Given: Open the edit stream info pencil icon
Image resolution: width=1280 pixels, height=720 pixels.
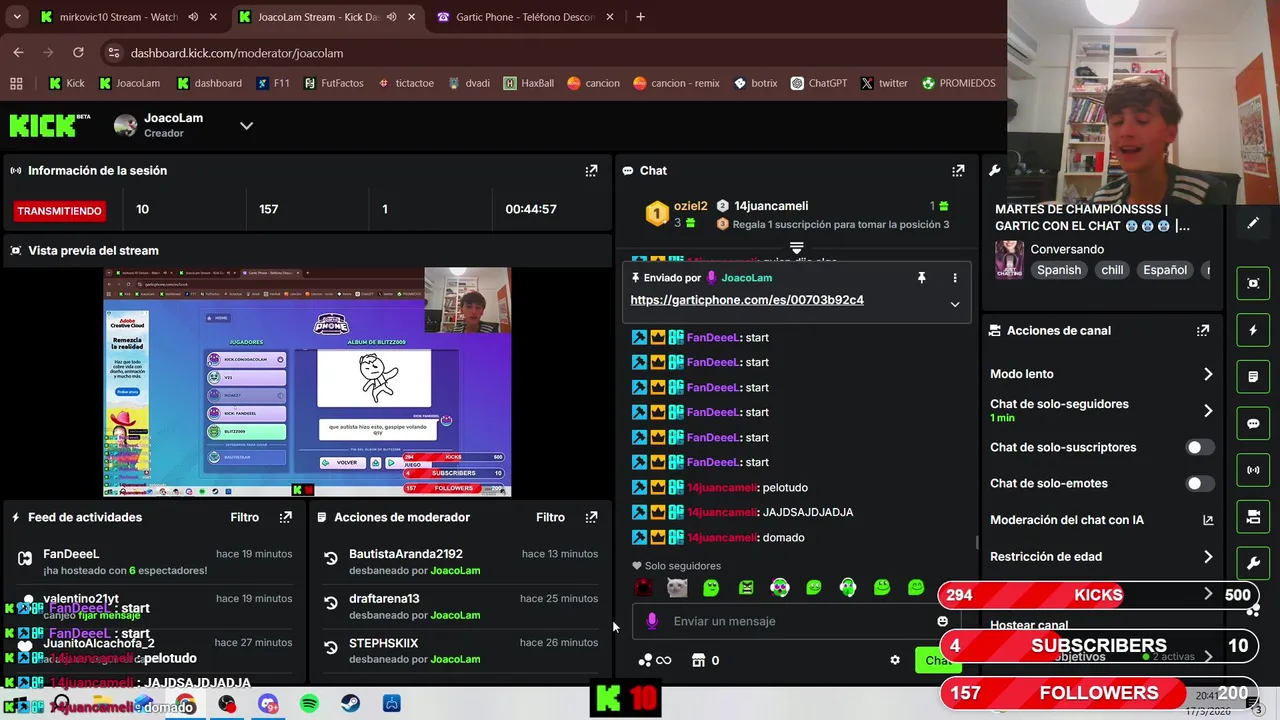Looking at the screenshot, I should [1253, 223].
